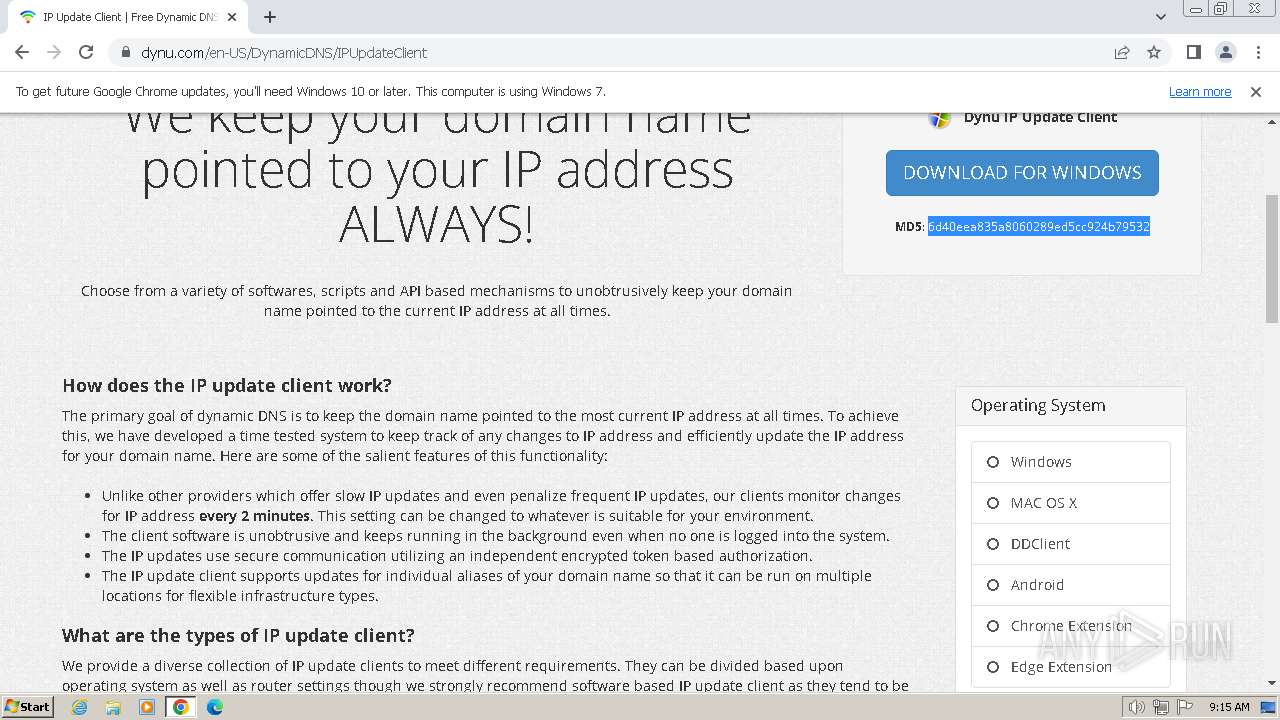
Task: Dismiss the Chrome update notification bar
Action: (x=1256, y=91)
